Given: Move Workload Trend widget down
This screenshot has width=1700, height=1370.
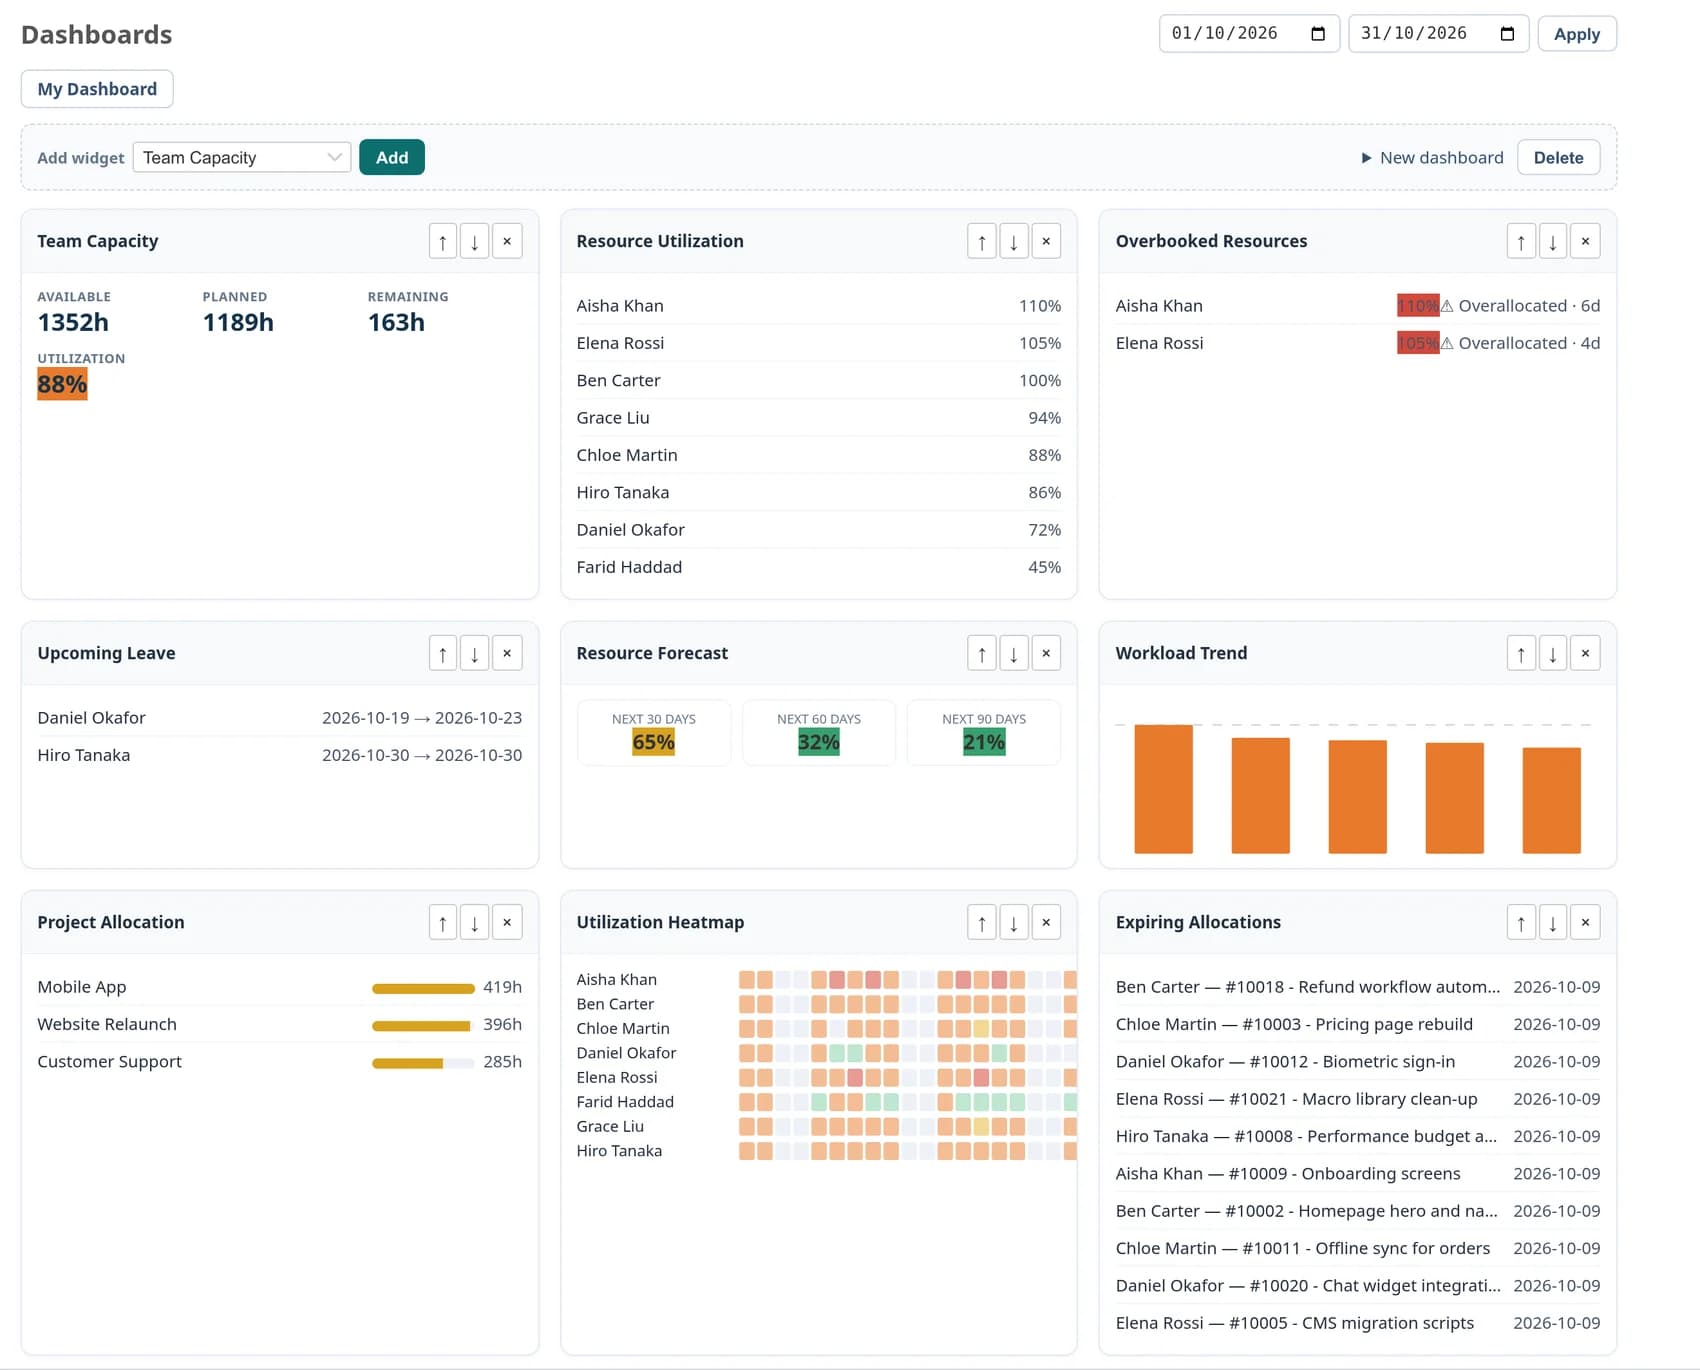Looking at the screenshot, I should pyautogui.click(x=1553, y=653).
